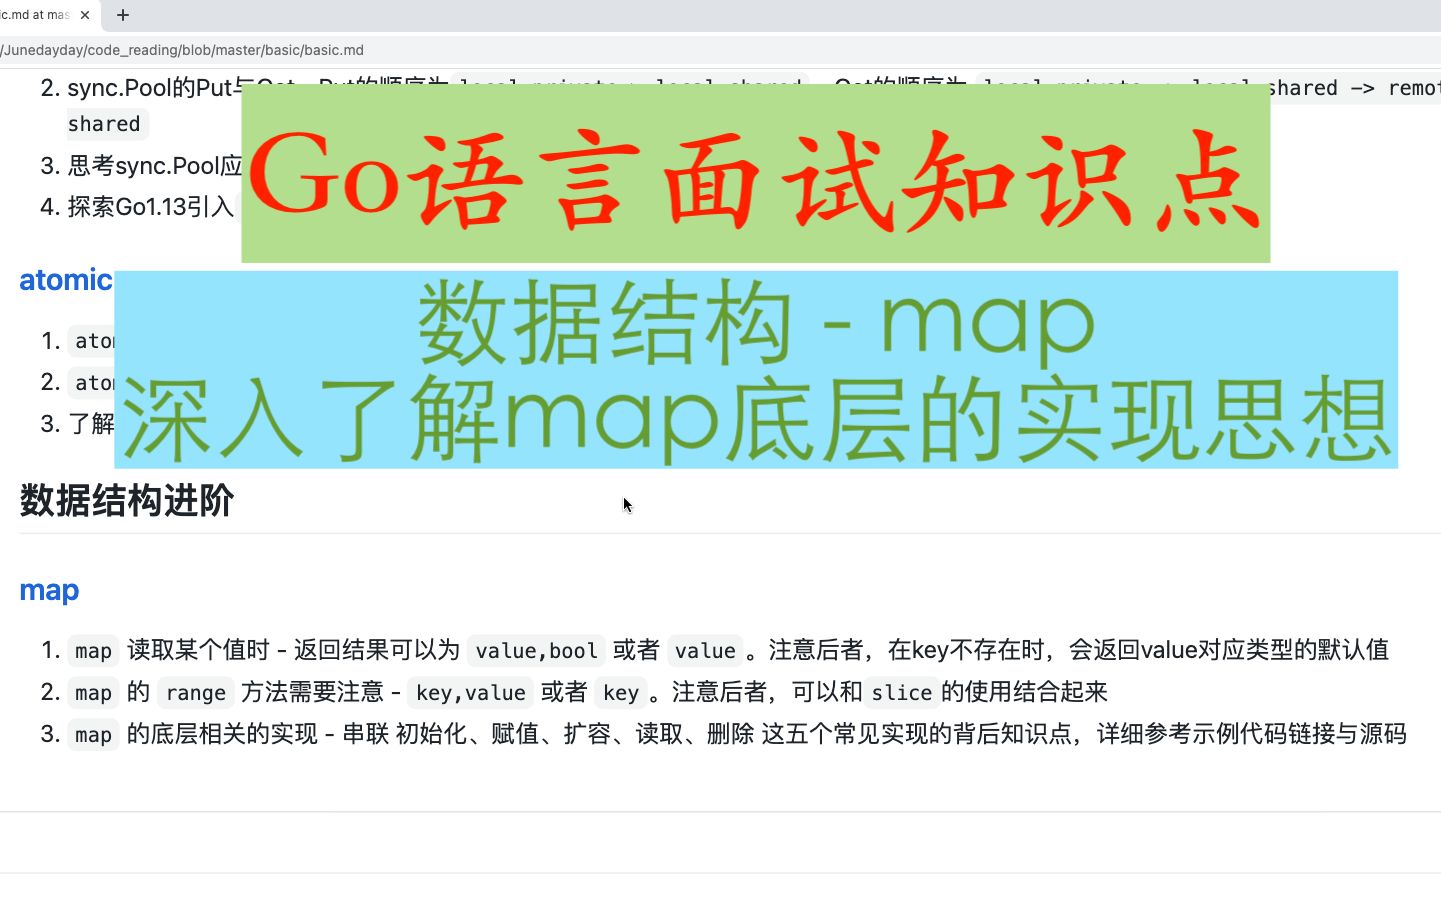Click the 数据结构 - map banner title
This screenshot has height=900, width=1441.
click(x=756, y=322)
